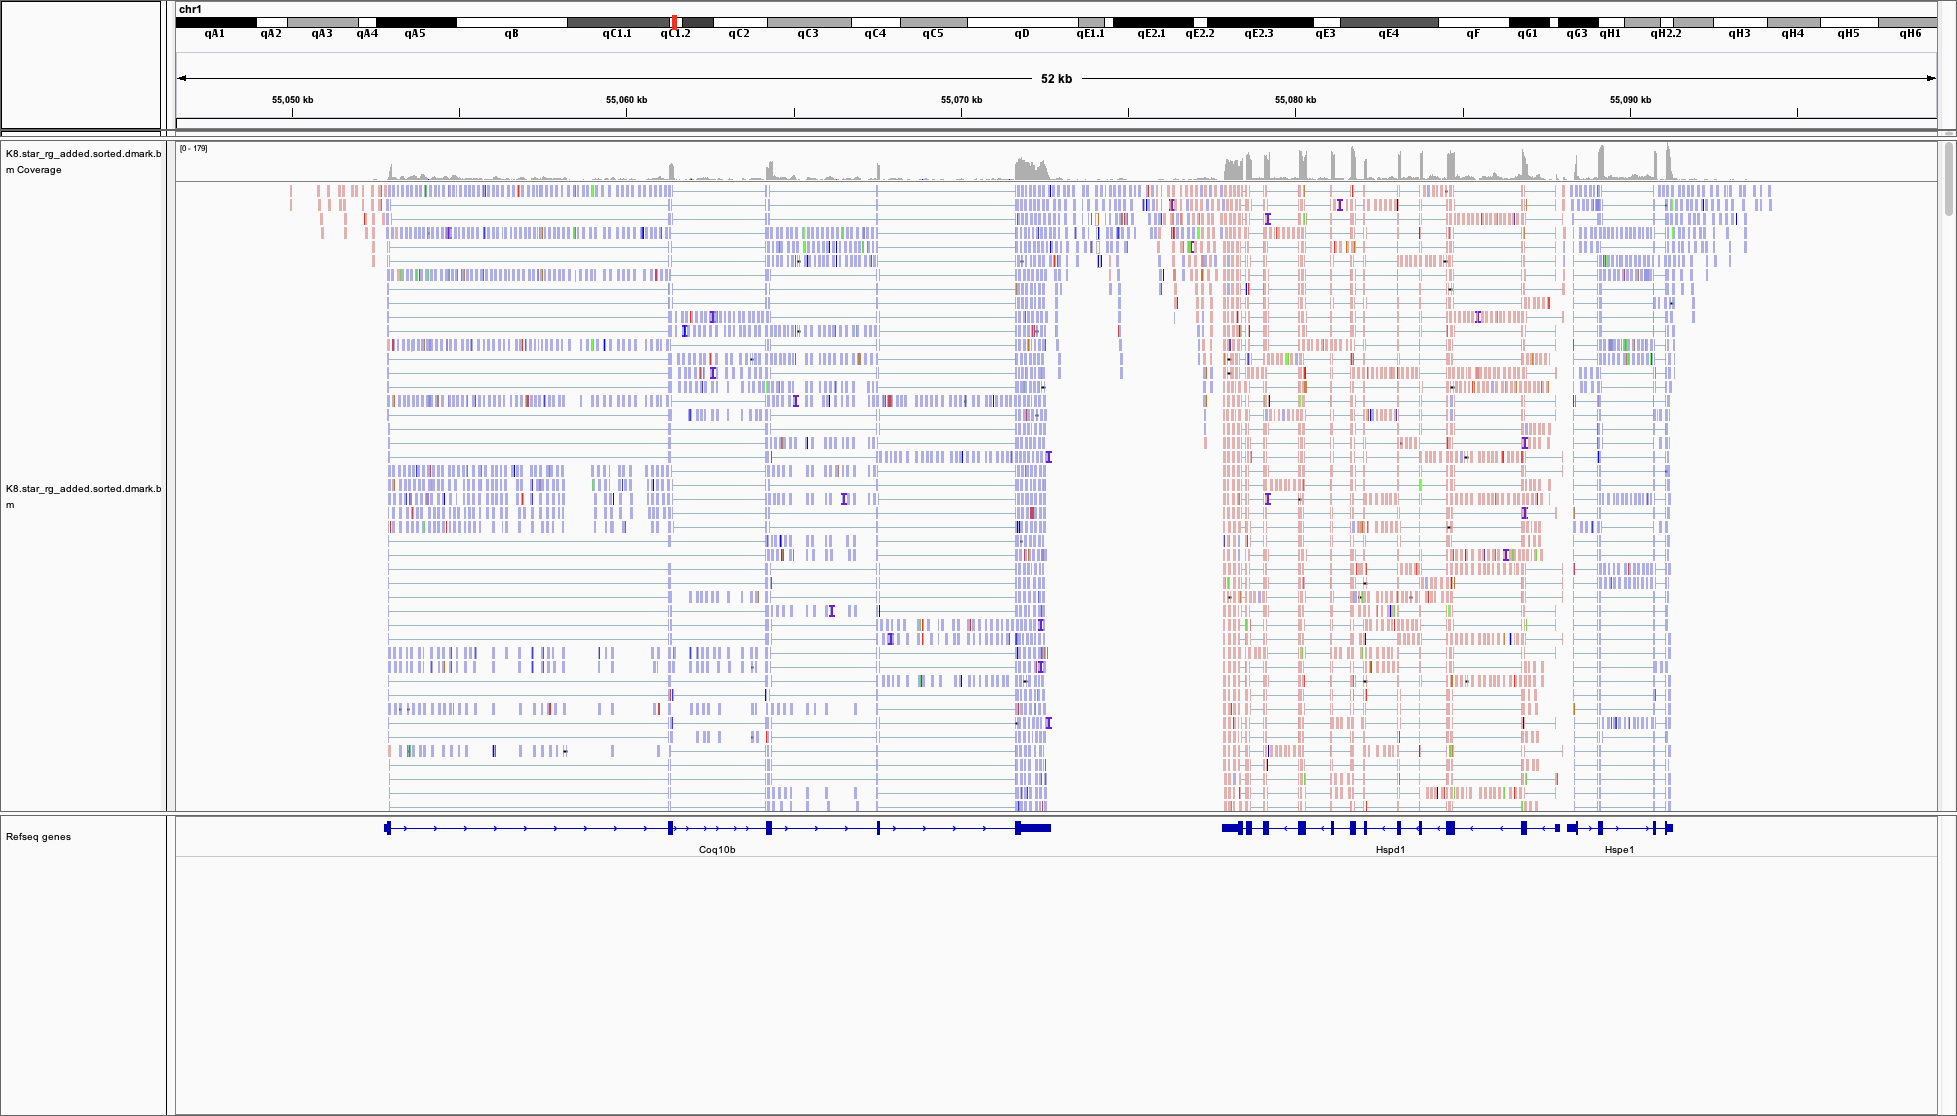
Task: Click the qD band on the ideogram
Action: coord(1021,22)
